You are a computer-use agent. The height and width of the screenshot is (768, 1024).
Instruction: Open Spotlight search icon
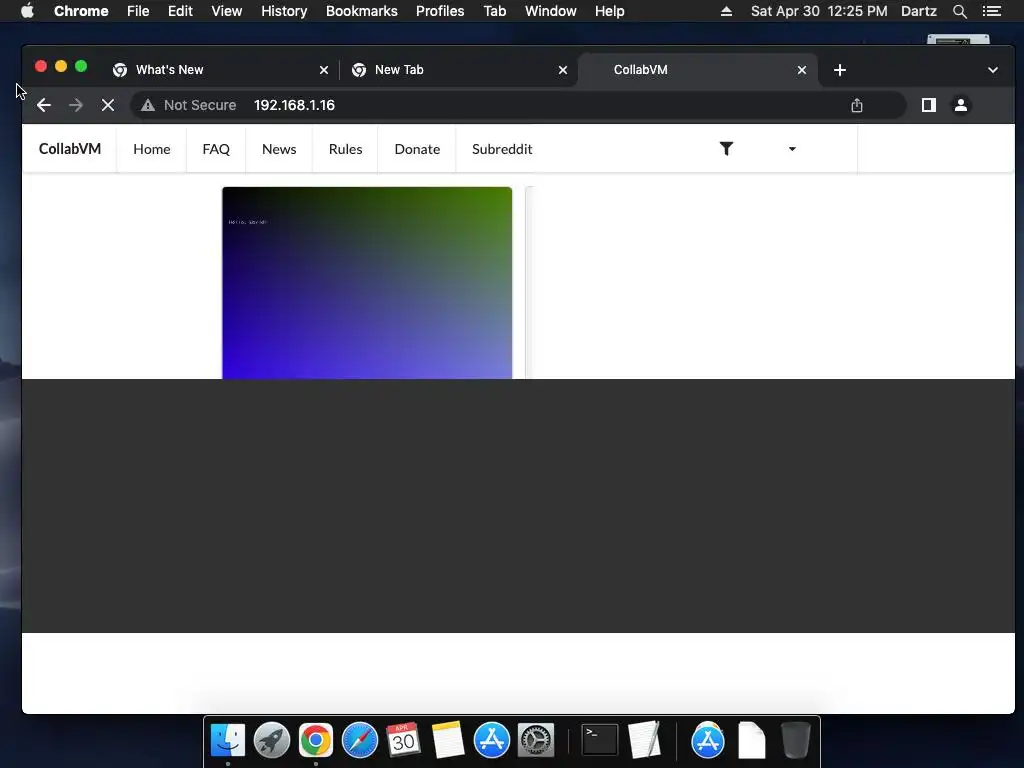pos(959,11)
